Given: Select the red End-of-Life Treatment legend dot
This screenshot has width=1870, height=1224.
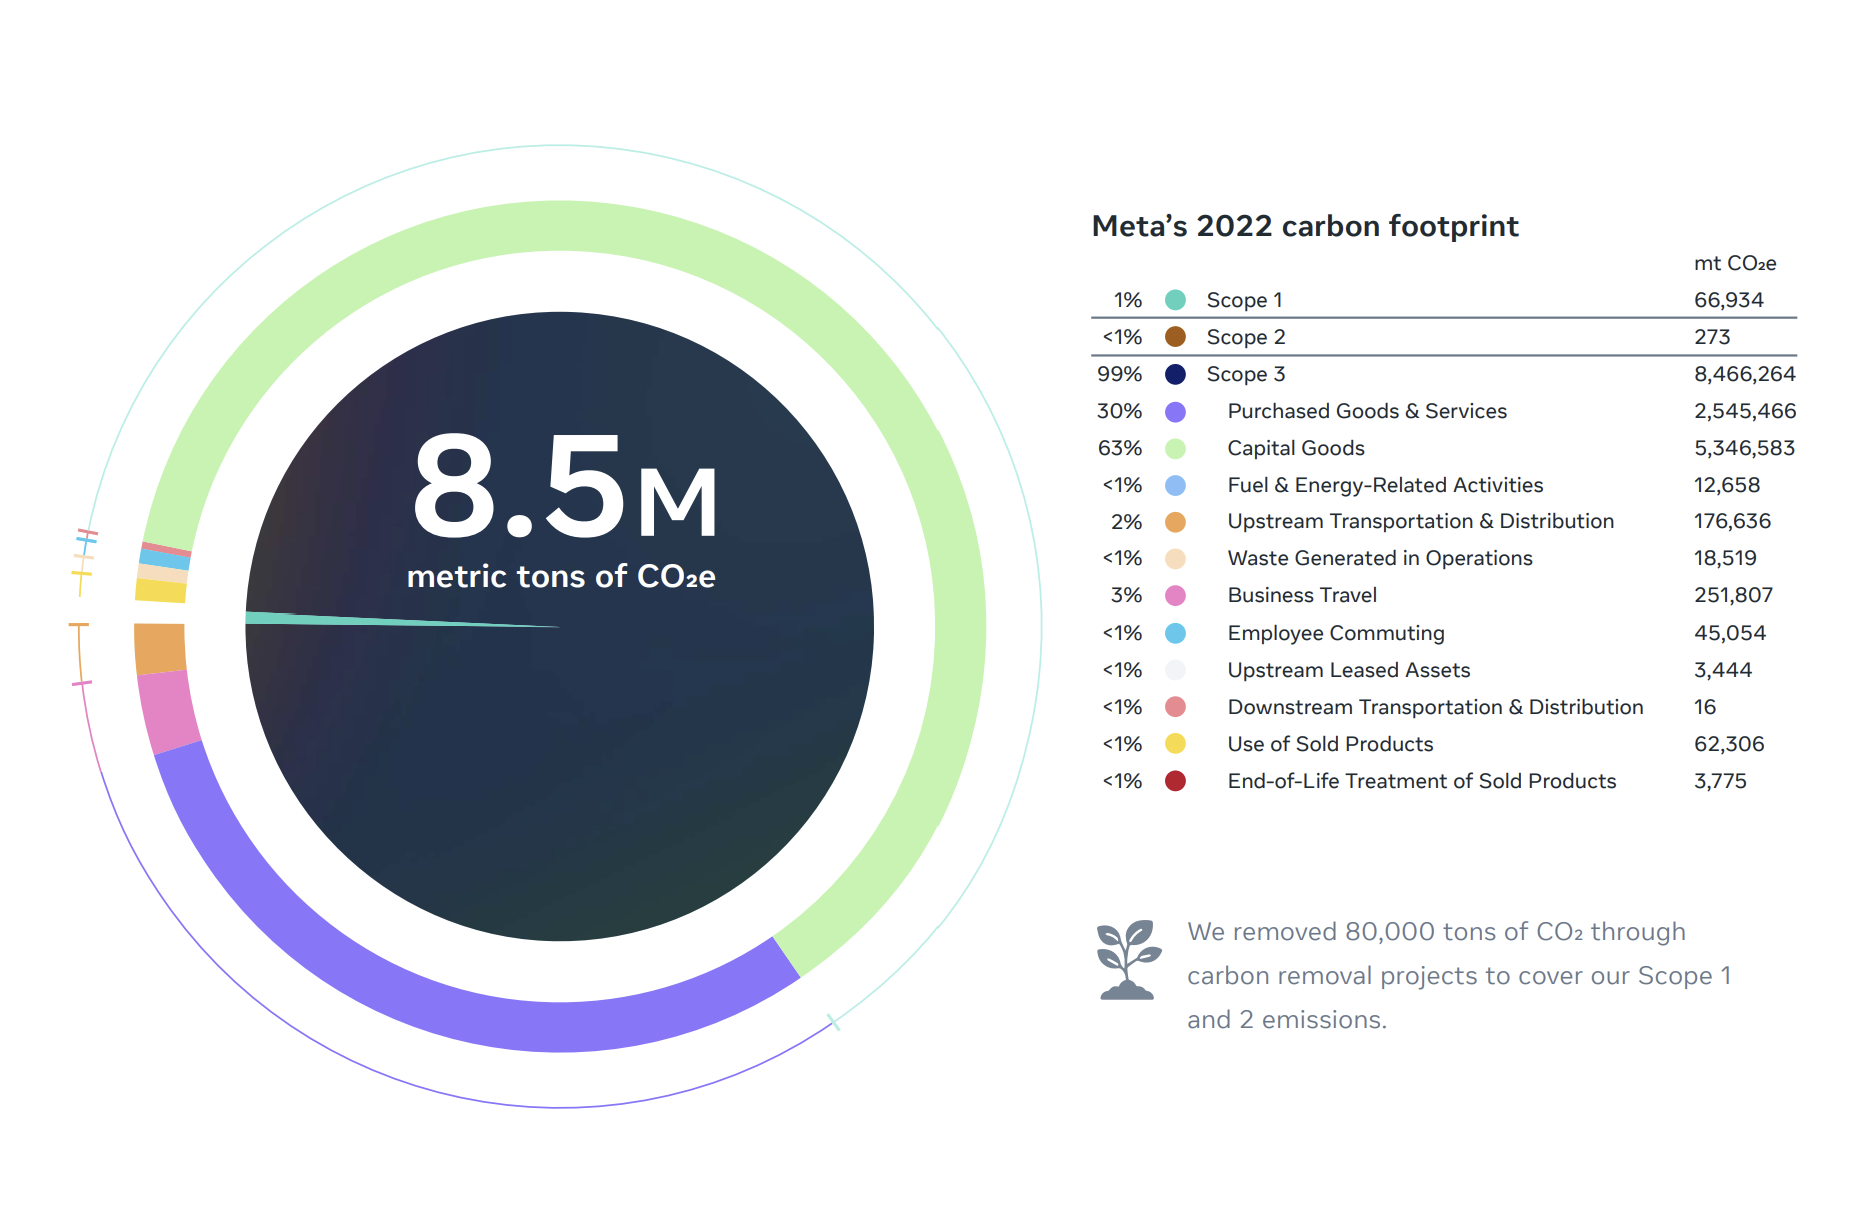Looking at the screenshot, I should coord(1175,781).
